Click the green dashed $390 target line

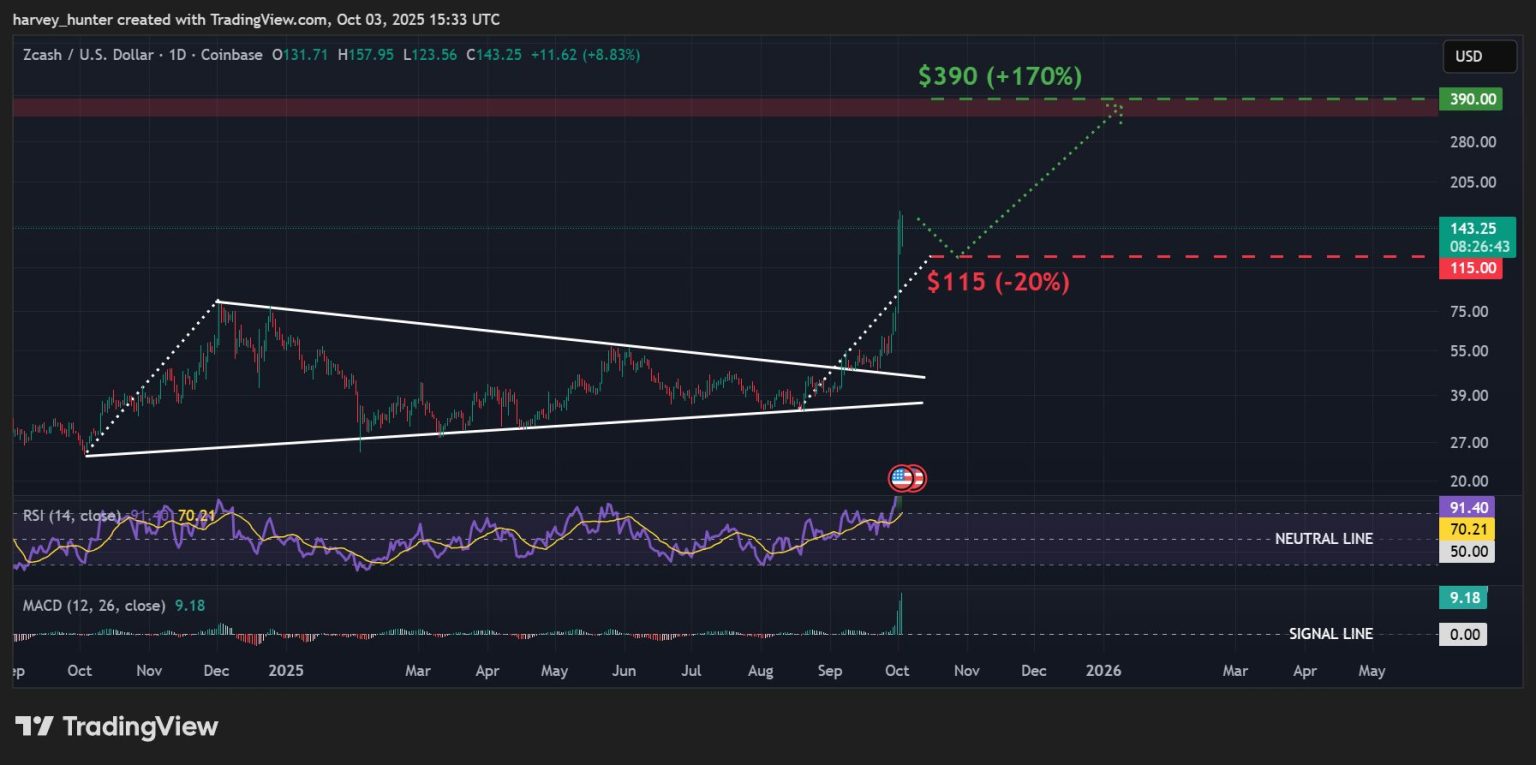tap(1250, 99)
